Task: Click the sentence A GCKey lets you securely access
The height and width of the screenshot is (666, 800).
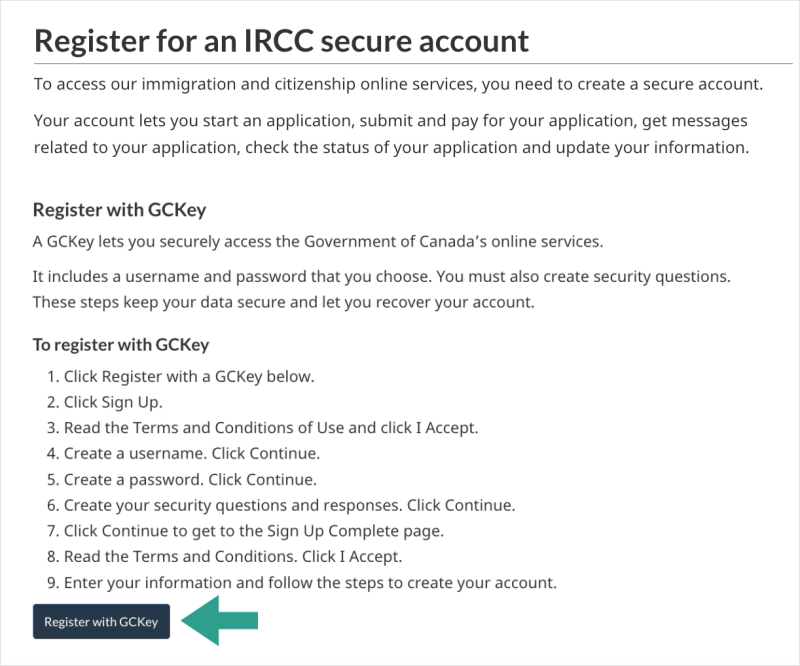Action: (x=318, y=241)
